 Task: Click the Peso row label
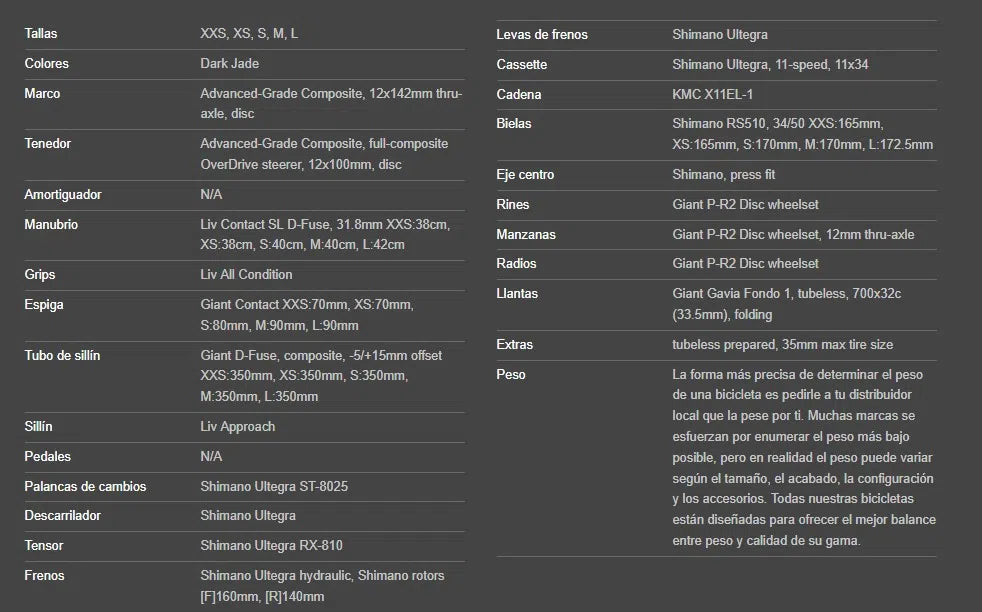[x=511, y=375]
